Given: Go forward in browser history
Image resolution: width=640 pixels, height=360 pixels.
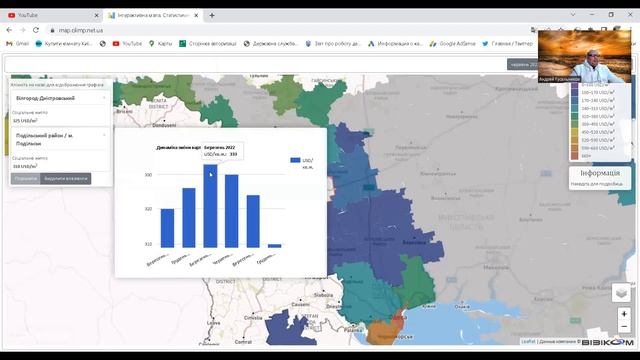Looking at the screenshot, I should pyautogui.click(x=22, y=30).
